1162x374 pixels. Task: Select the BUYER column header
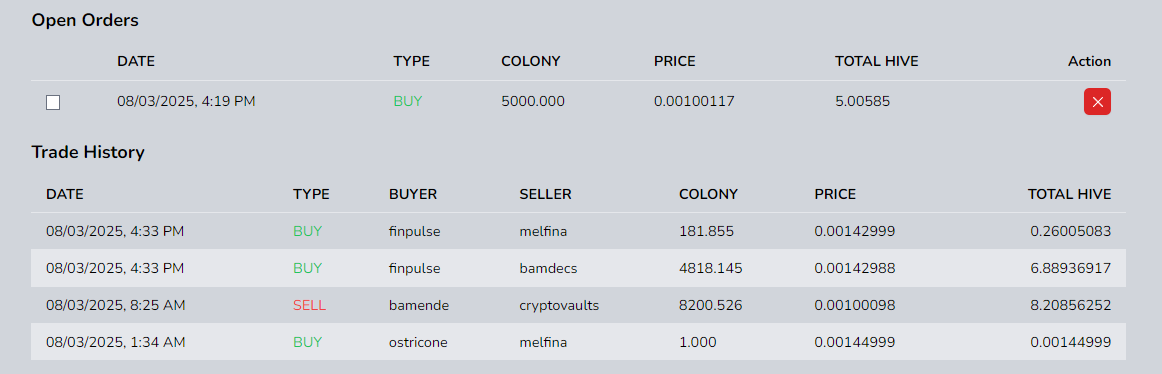coord(413,194)
